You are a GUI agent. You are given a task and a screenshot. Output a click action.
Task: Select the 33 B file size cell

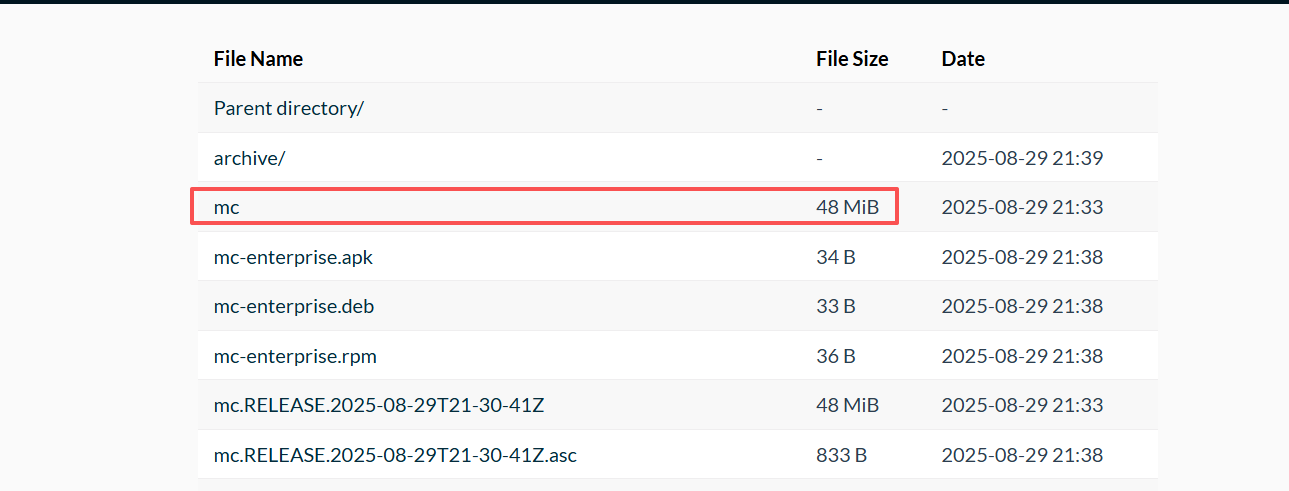[835, 306]
